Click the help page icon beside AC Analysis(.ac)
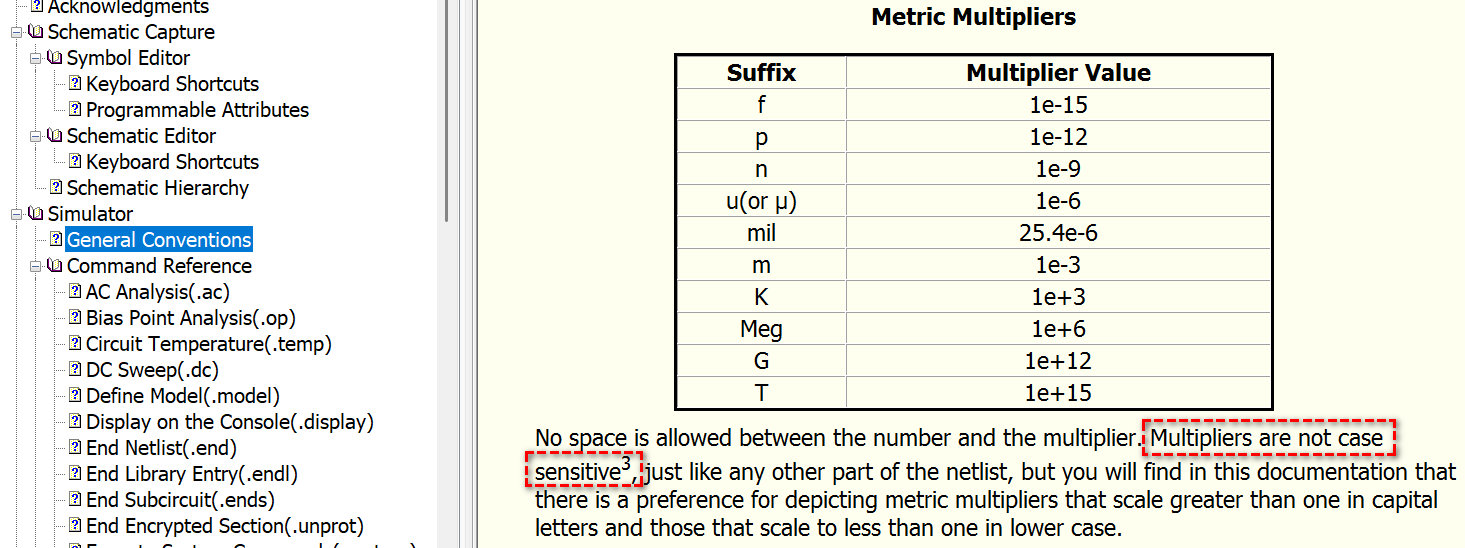The height and width of the screenshot is (548, 1465). tap(75, 292)
